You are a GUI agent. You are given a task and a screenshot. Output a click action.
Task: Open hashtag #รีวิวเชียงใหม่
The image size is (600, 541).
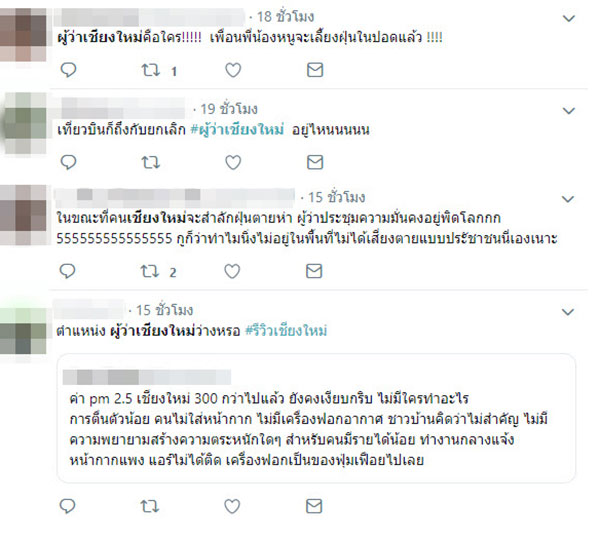(x=286, y=331)
